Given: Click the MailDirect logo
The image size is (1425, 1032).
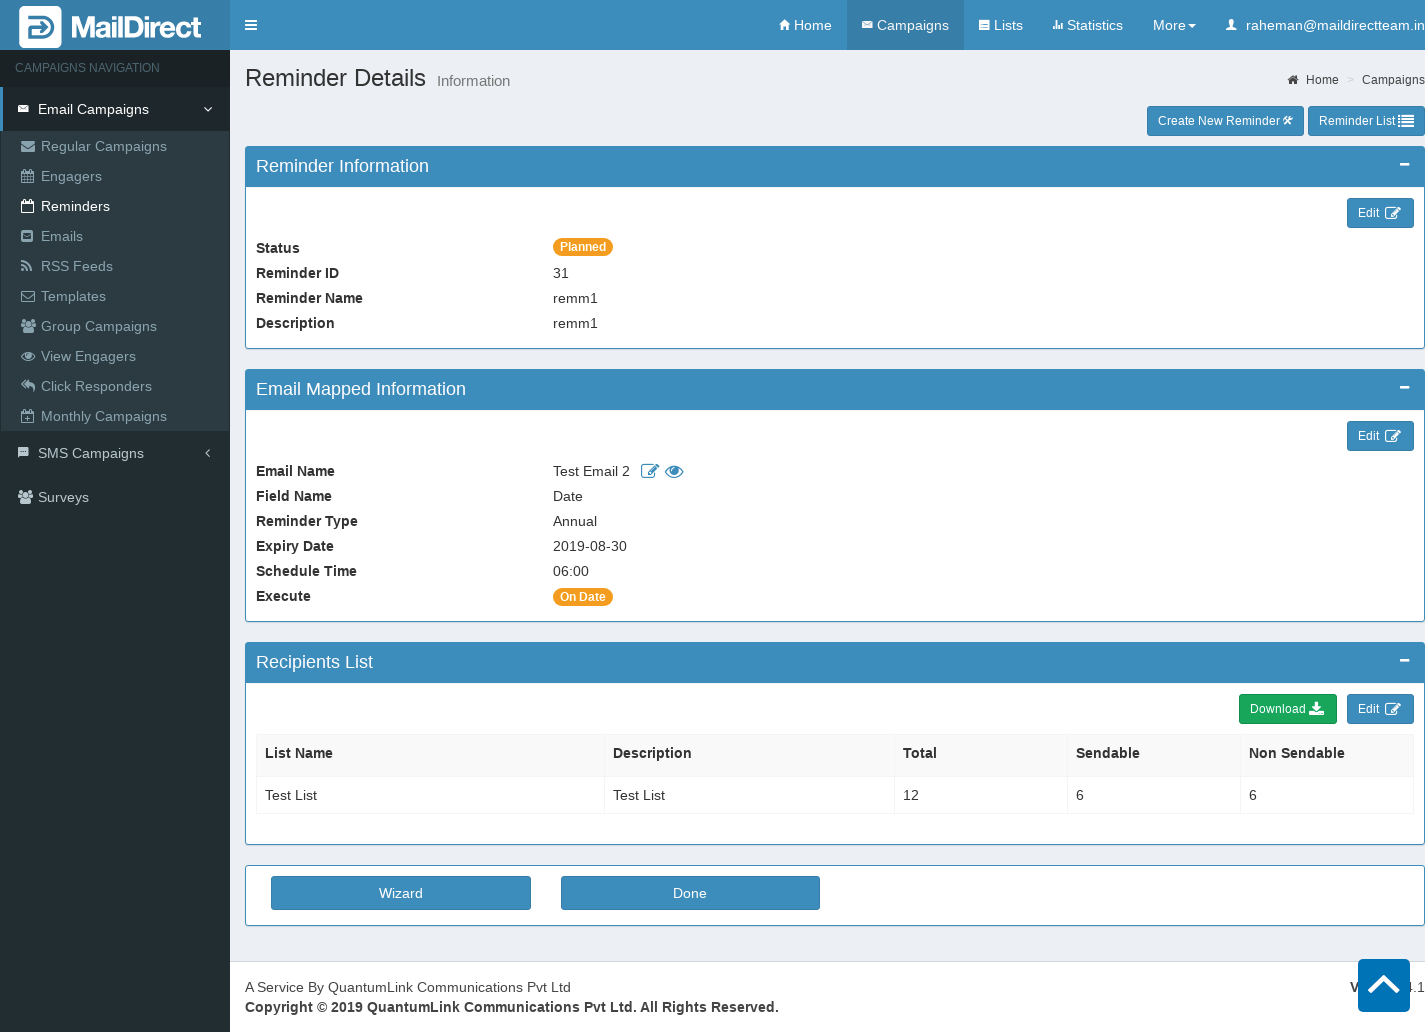Looking at the screenshot, I should pyautogui.click(x=112, y=27).
